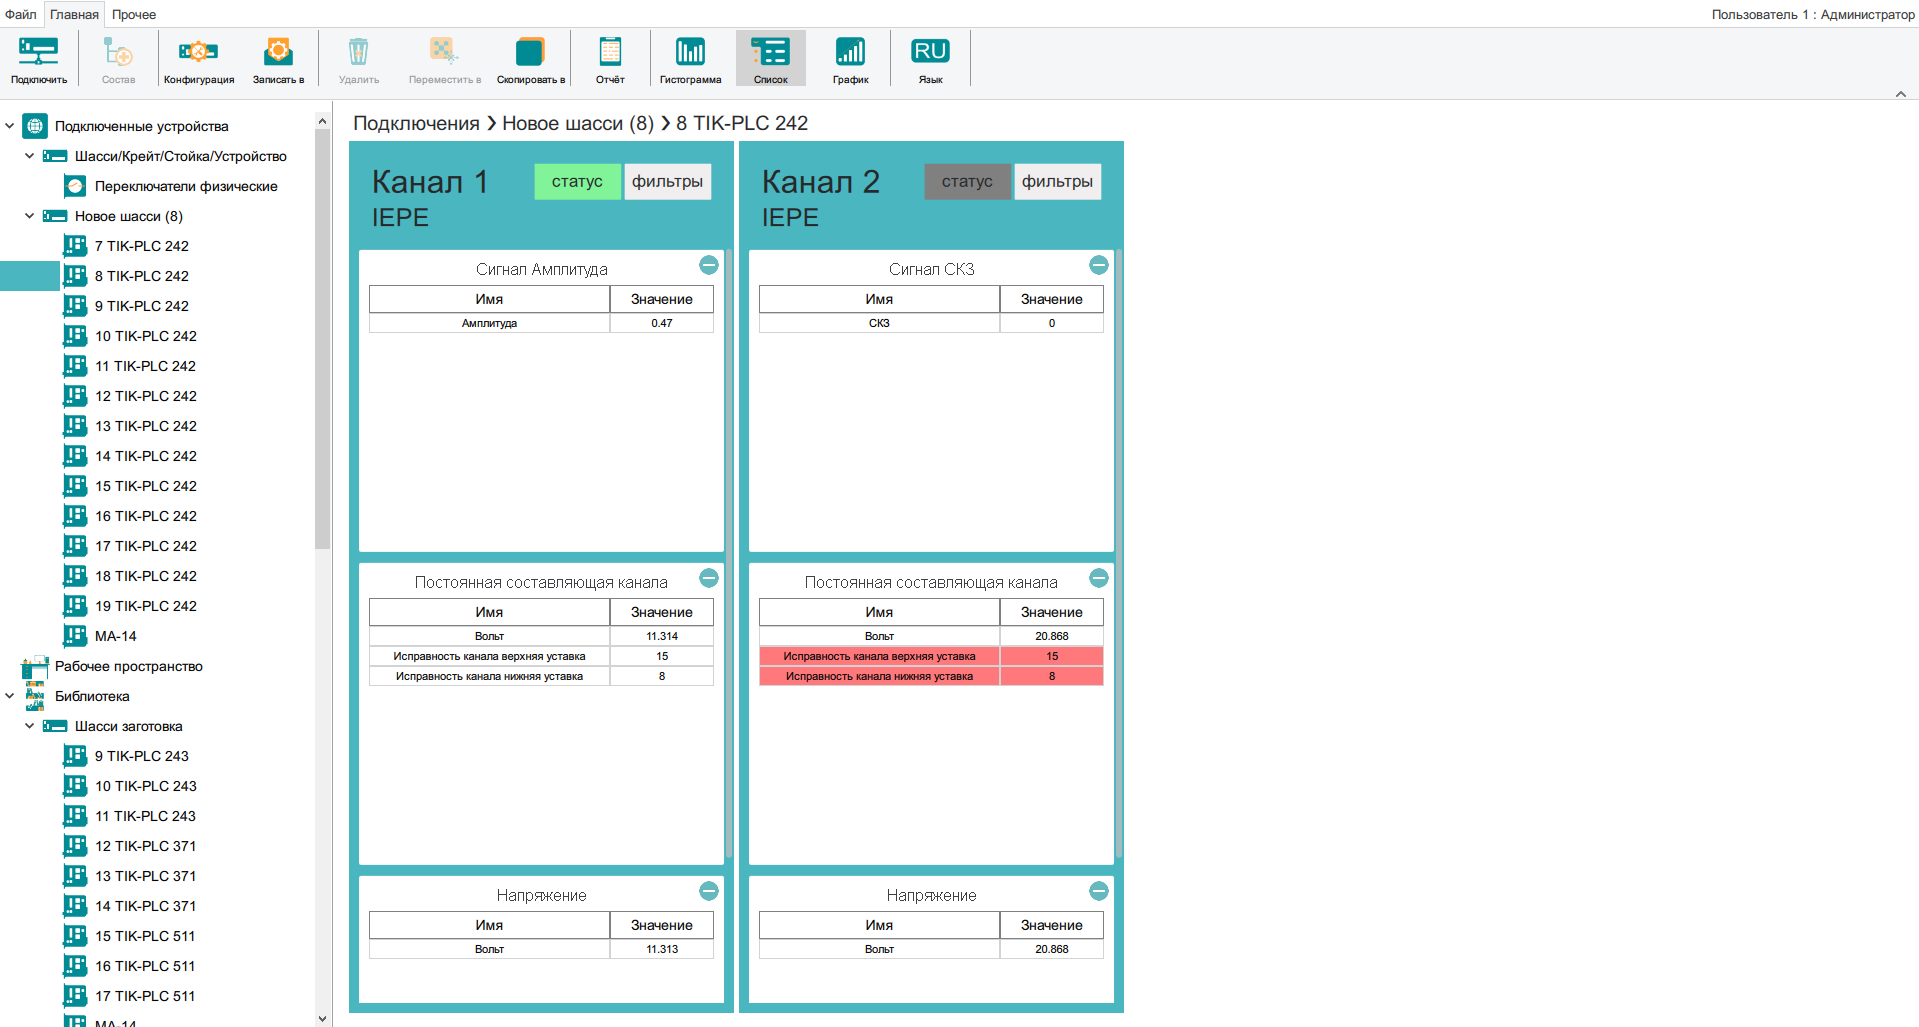Click the Рабочее пространство icon
The image size is (1919, 1027).
pos(35,667)
